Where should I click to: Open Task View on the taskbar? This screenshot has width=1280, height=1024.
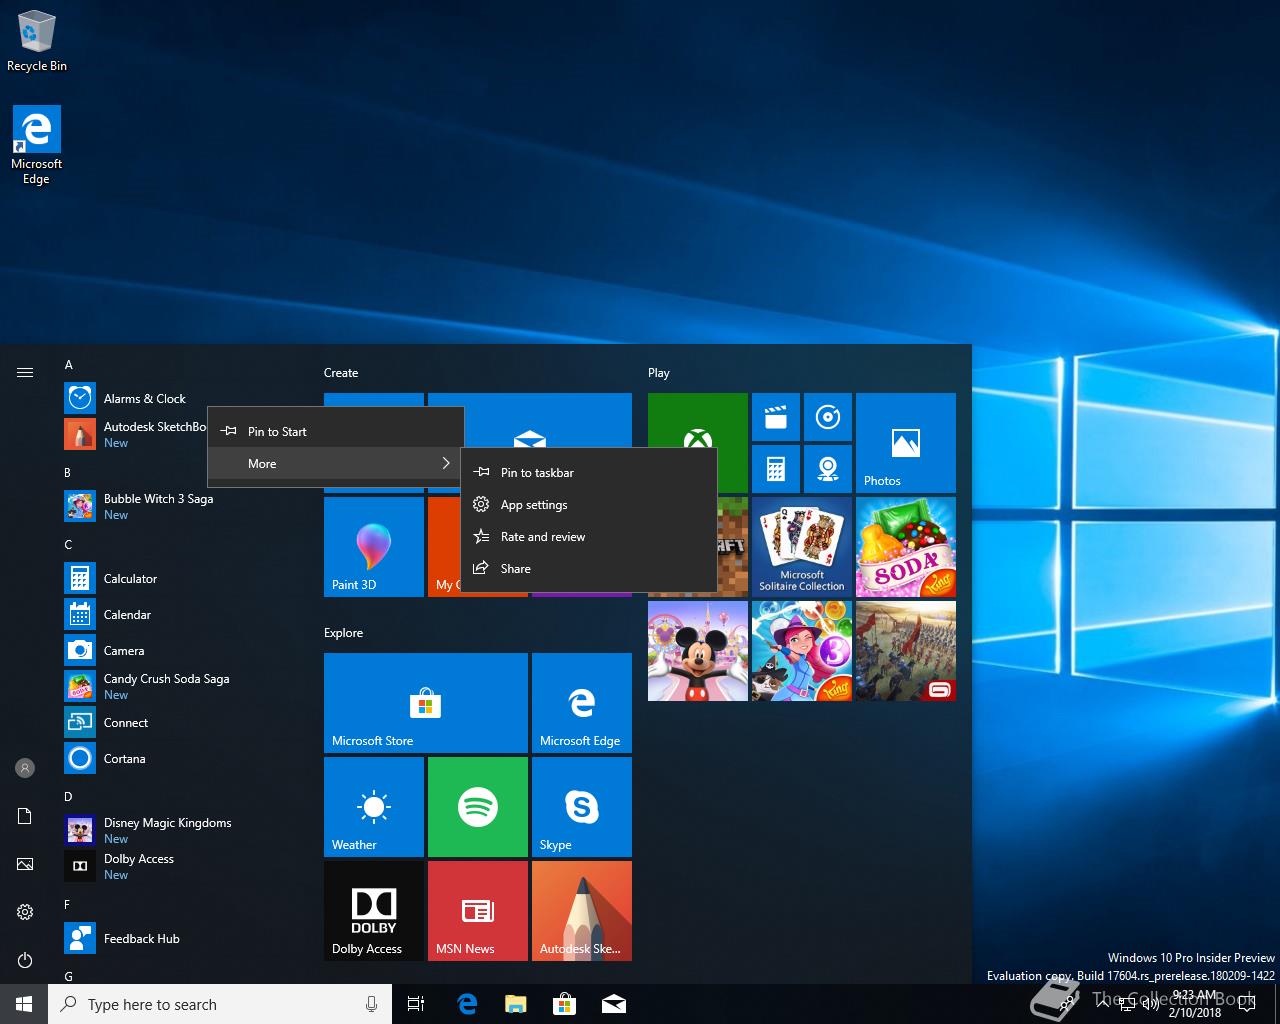pyautogui.click(x=416, y=1004)
